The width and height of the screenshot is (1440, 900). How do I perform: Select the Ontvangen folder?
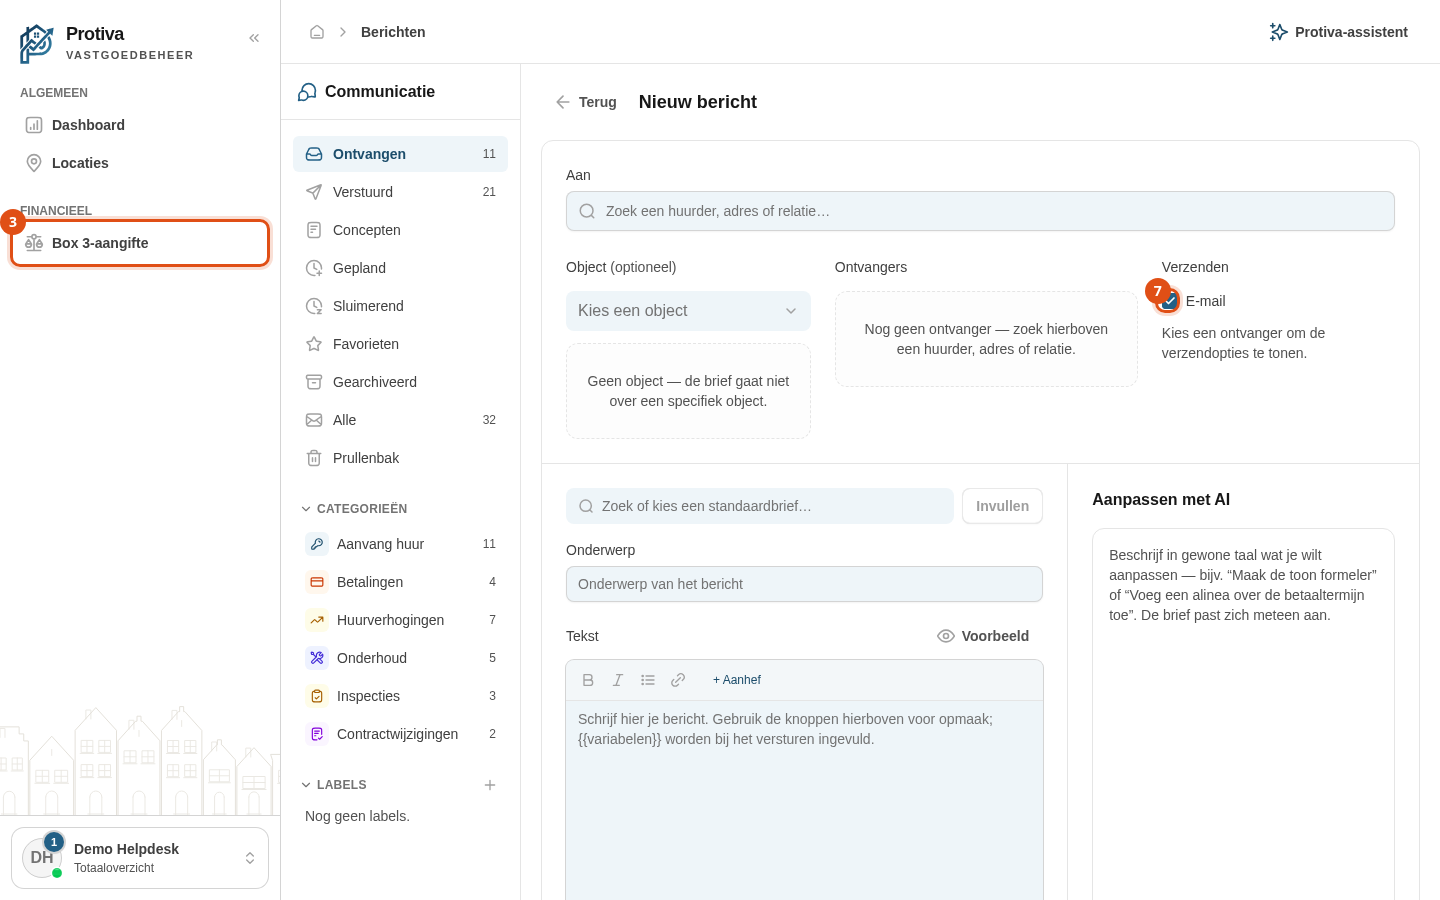pos(400,154)
